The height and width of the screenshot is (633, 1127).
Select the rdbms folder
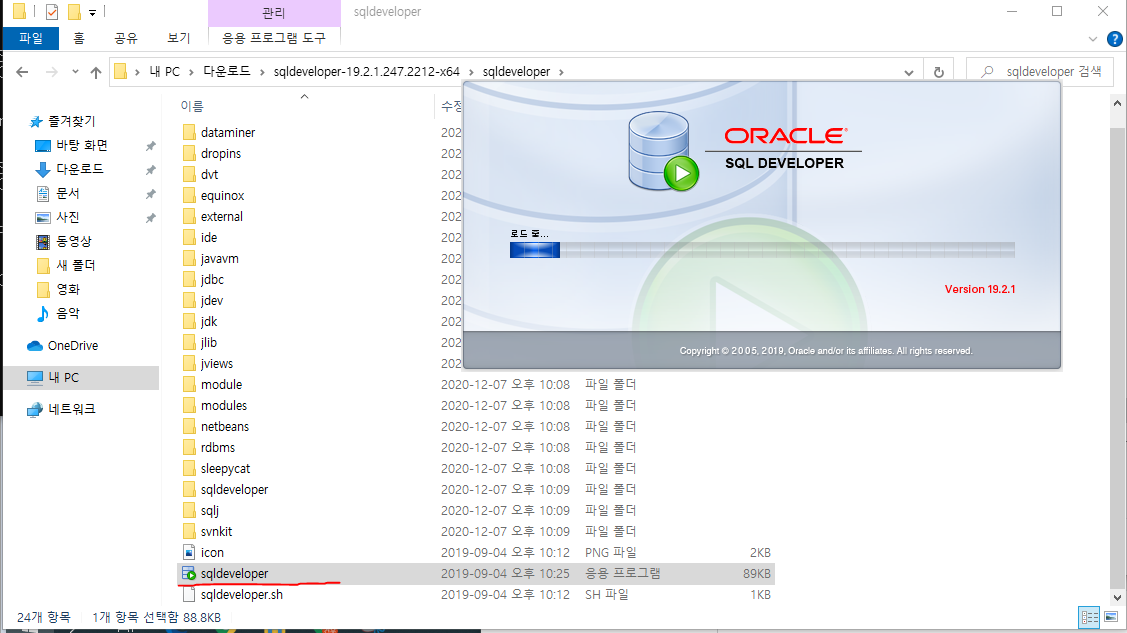click(x=218, y=448)
